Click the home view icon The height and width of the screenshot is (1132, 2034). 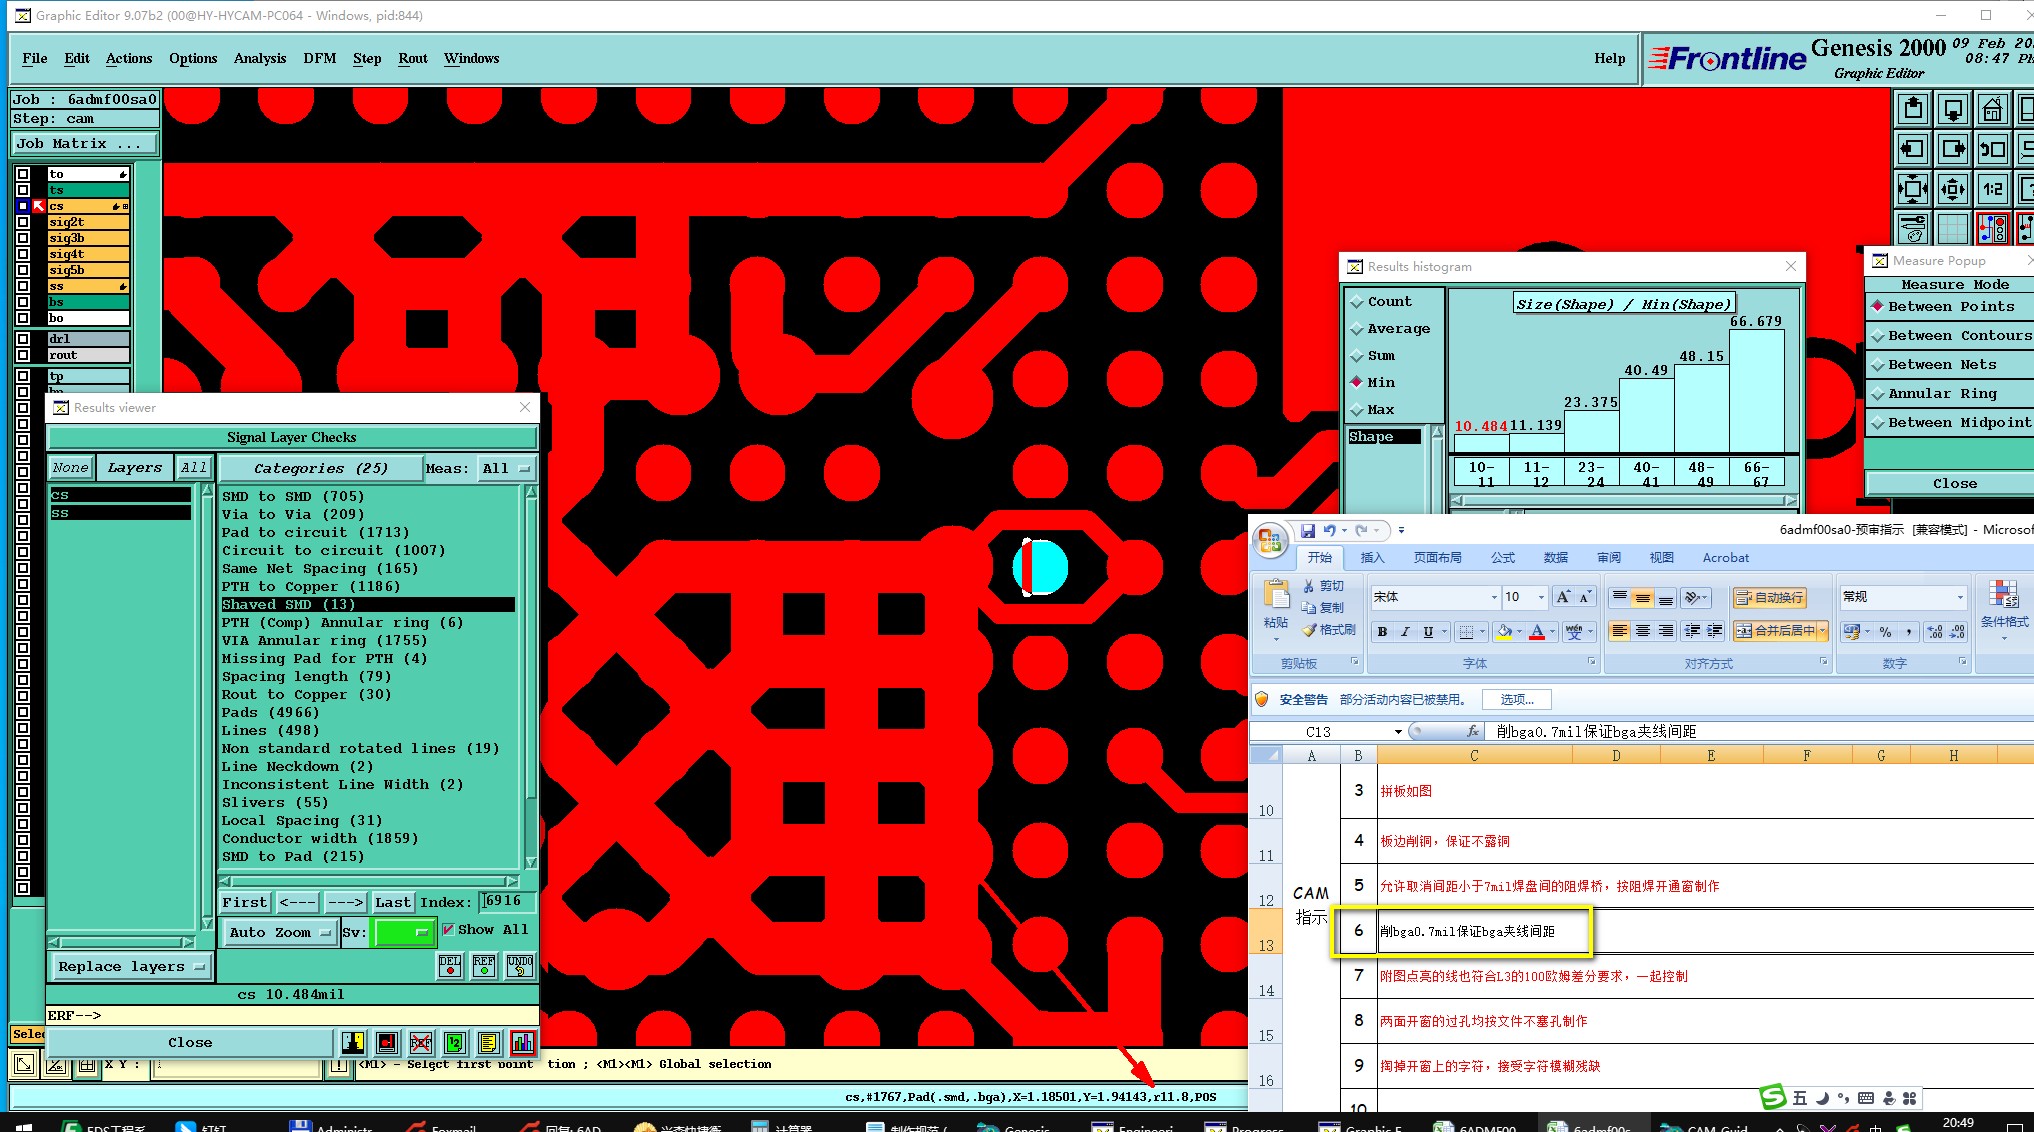coord(1992,109)
